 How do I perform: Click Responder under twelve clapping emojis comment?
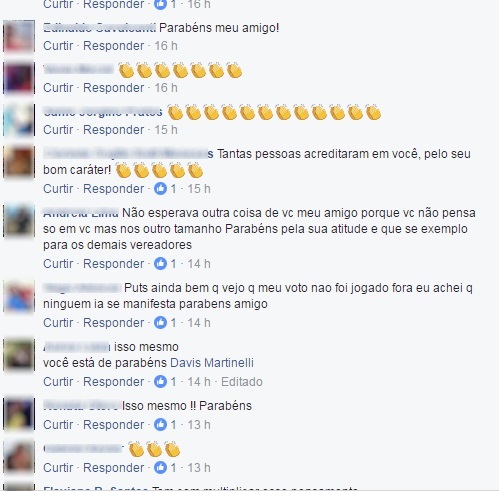[x=114, y=130]
